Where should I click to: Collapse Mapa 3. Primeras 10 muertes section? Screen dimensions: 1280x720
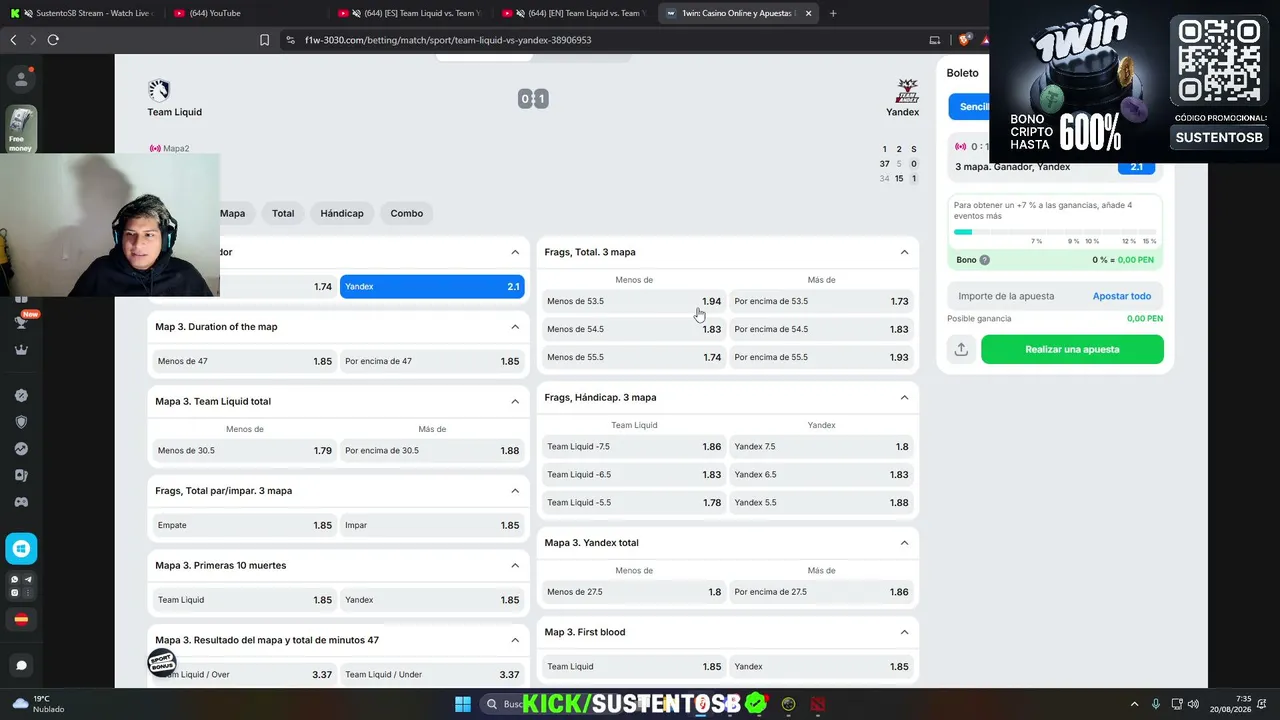click(515, 565)
